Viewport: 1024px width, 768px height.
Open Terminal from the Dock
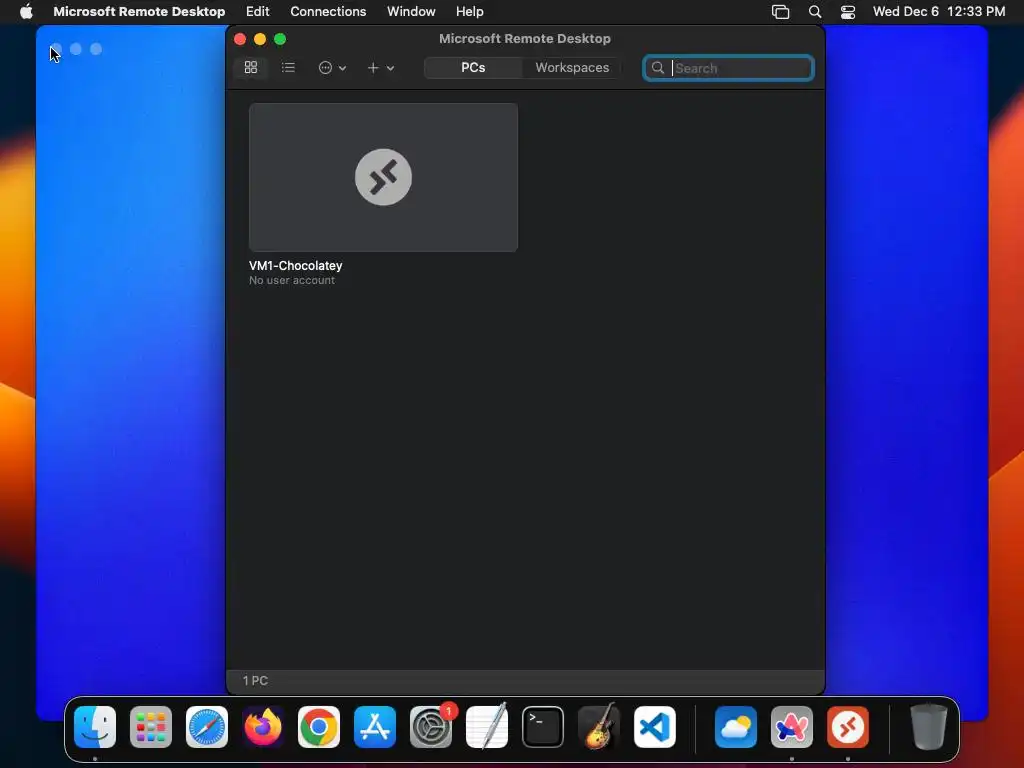click(543, 727)
